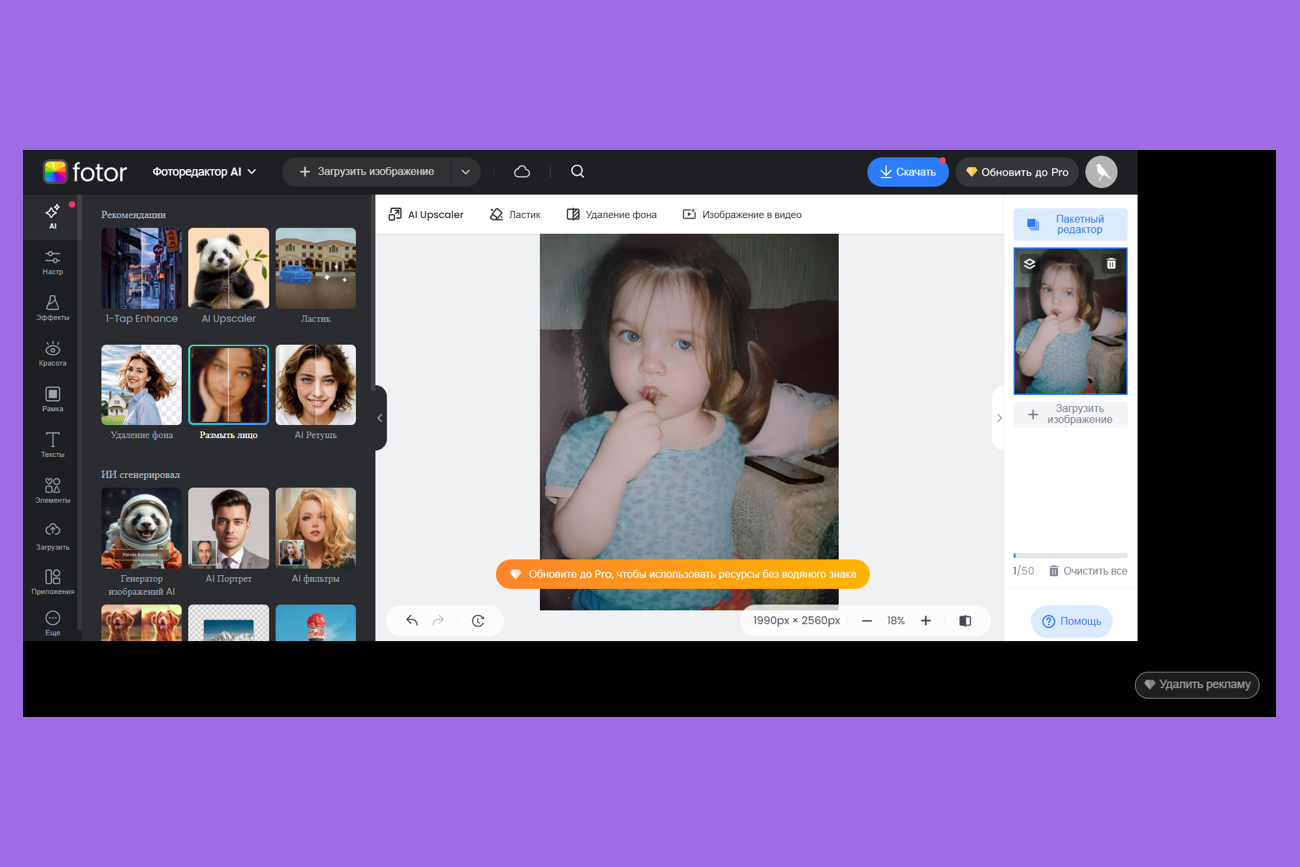Toggle the before/after compare view icon

[x=965, y=621]
